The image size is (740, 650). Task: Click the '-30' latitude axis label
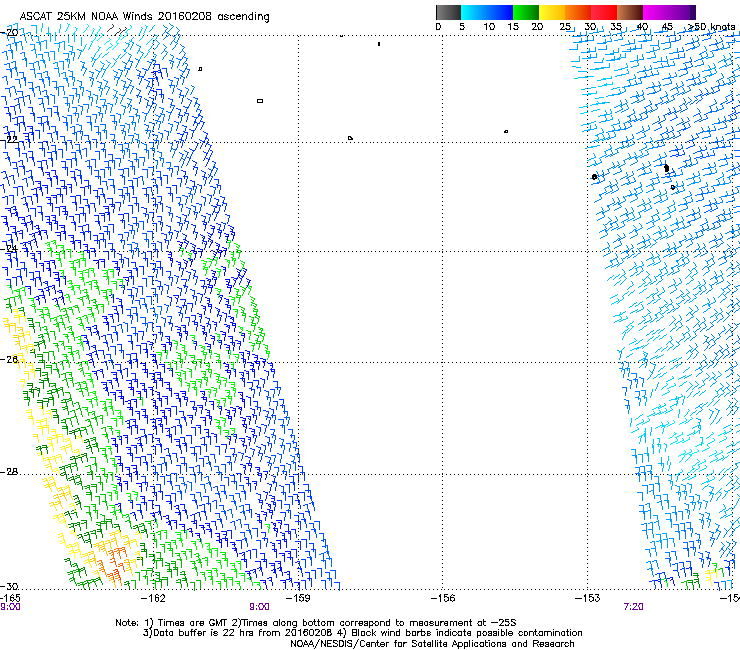(9, 586)
